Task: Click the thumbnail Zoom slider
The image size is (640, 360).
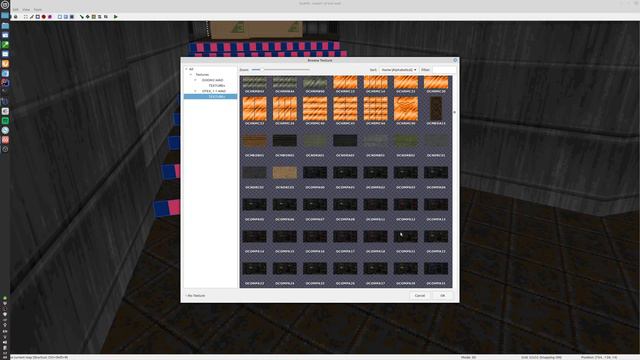Action: coord(280,70)
